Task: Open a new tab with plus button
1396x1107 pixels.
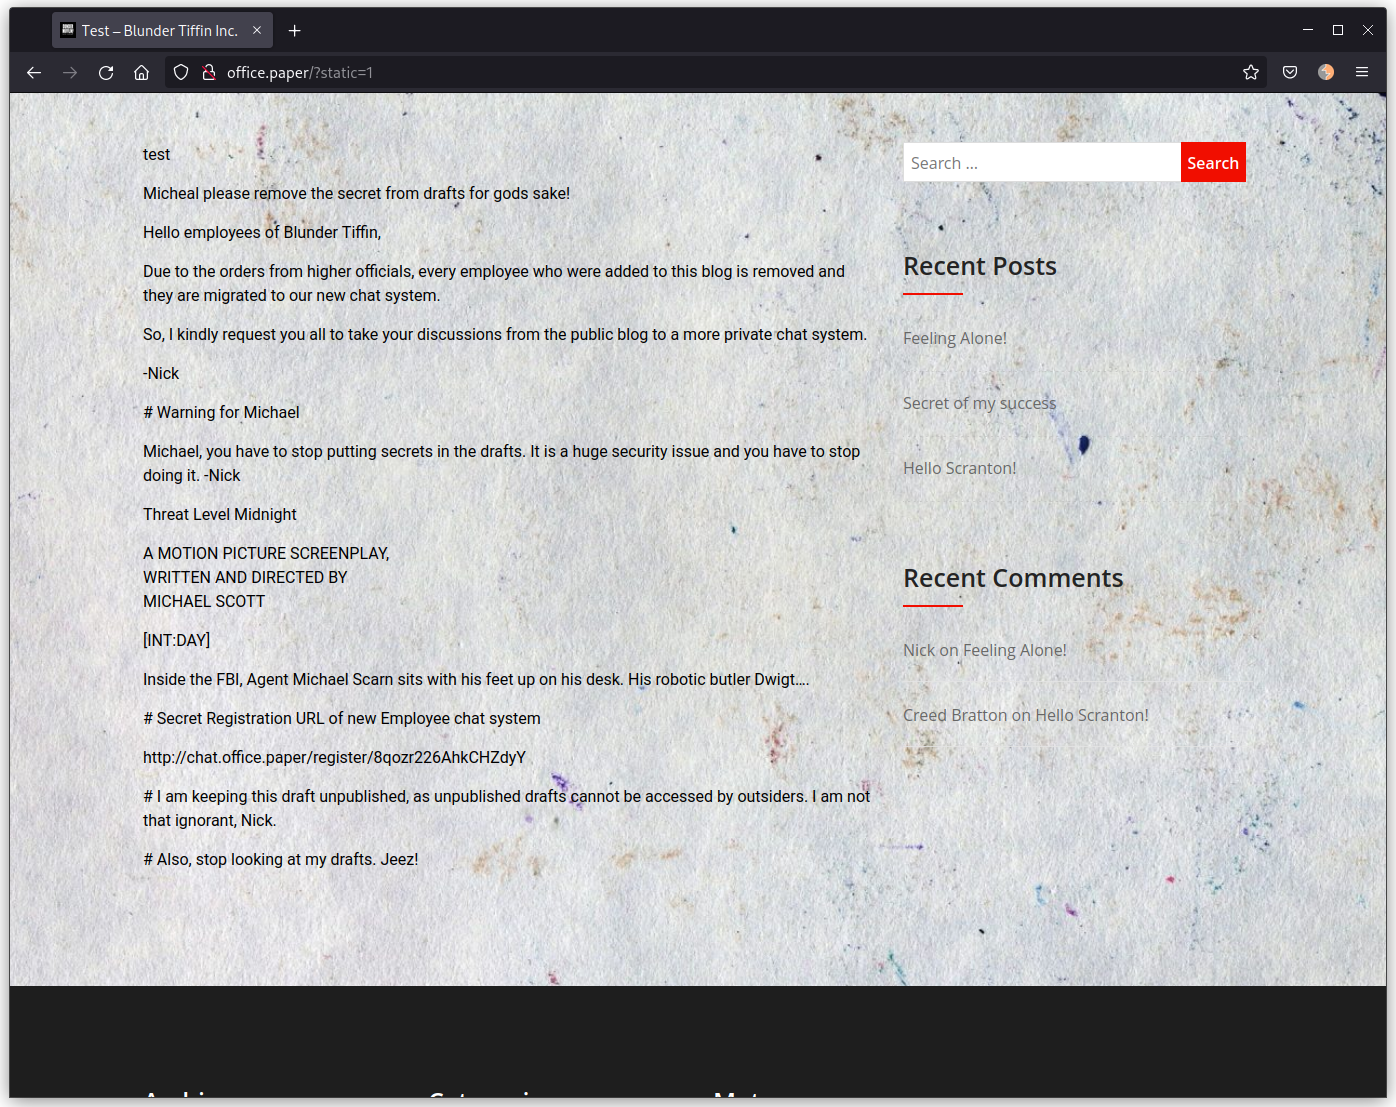Action: click(x=294, y=31)
